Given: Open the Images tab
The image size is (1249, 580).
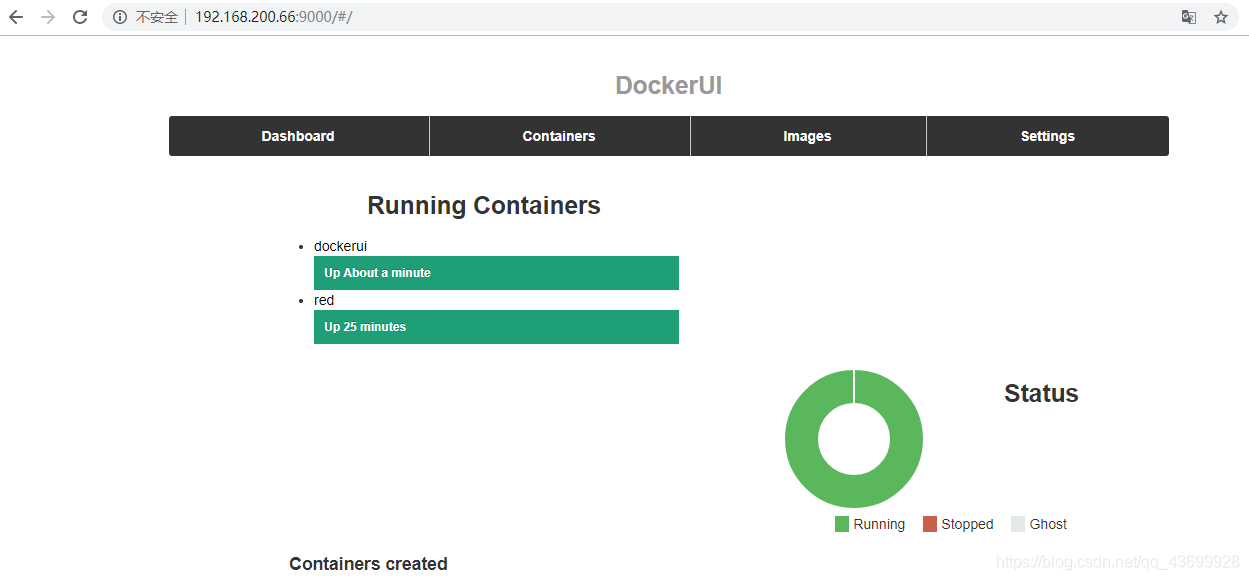Looking at the screenshot, I should [808, 136].
